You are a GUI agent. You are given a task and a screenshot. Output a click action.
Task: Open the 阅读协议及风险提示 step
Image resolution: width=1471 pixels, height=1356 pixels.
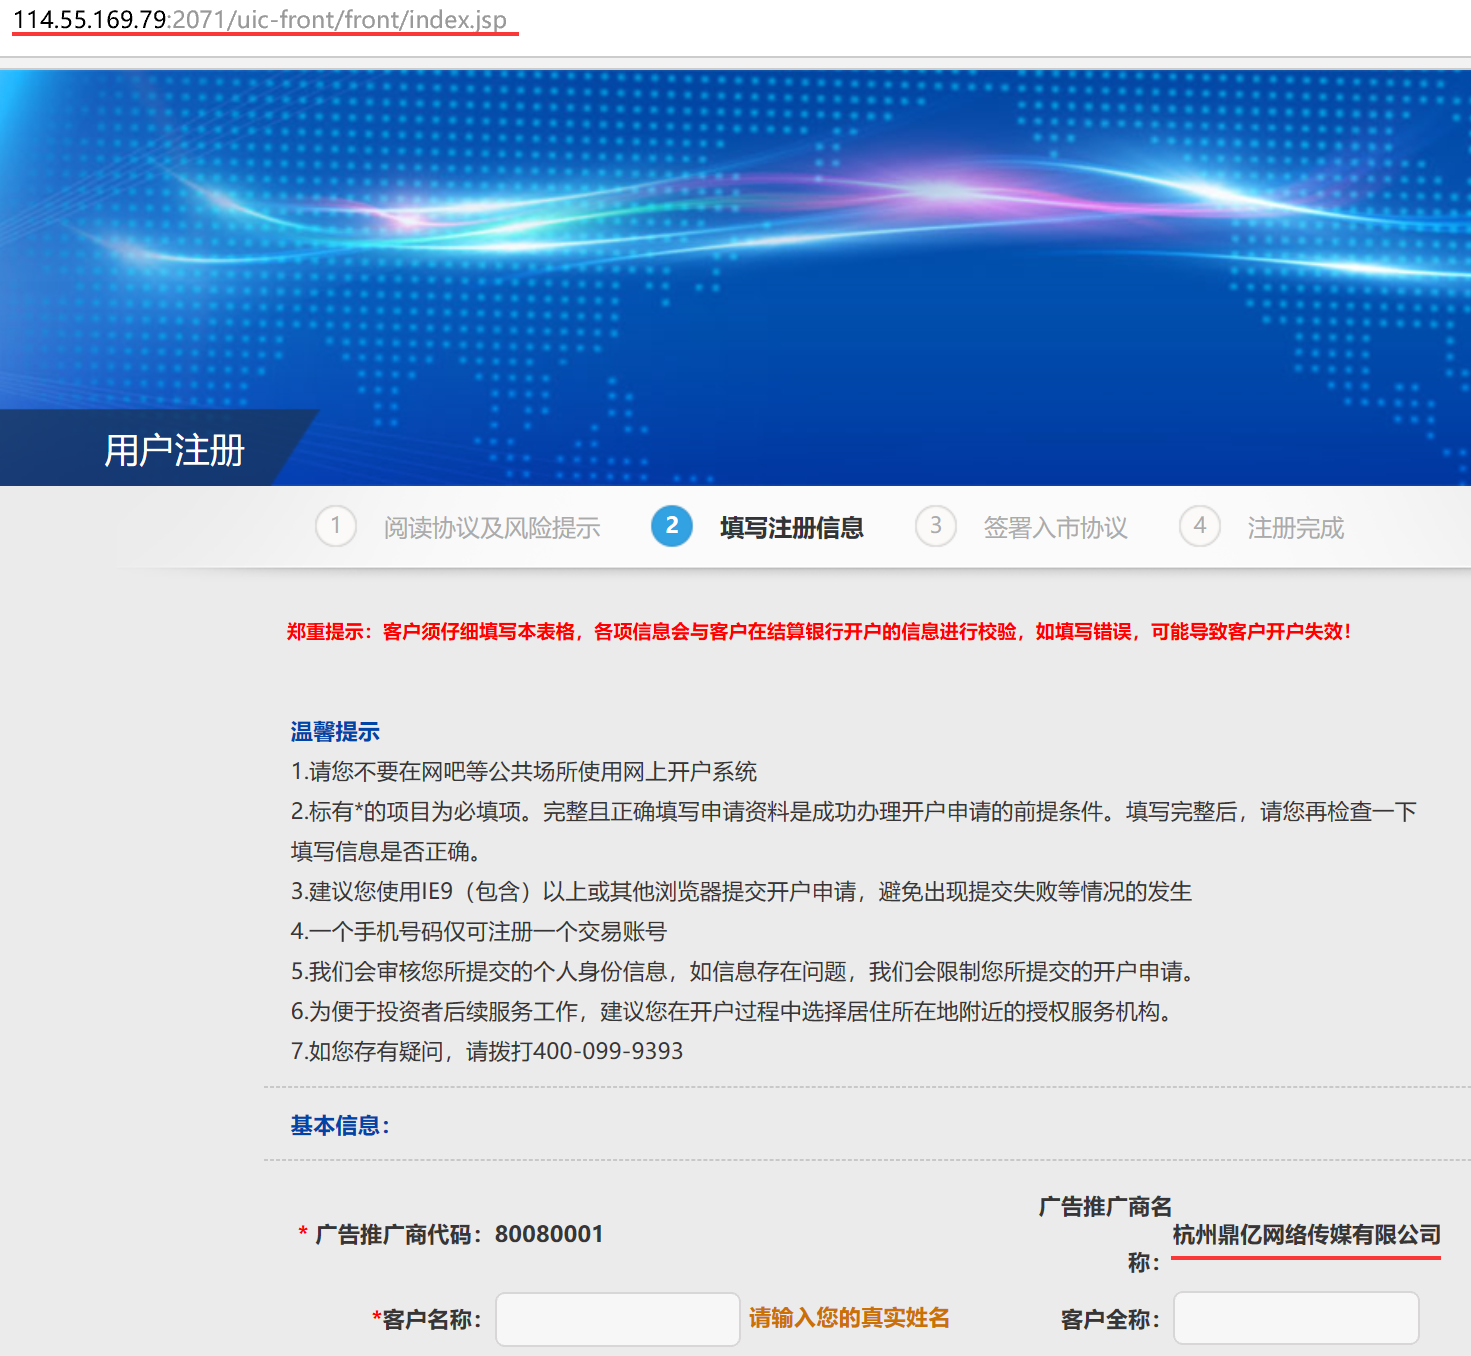pyautogui.click(x=492, y=528)
